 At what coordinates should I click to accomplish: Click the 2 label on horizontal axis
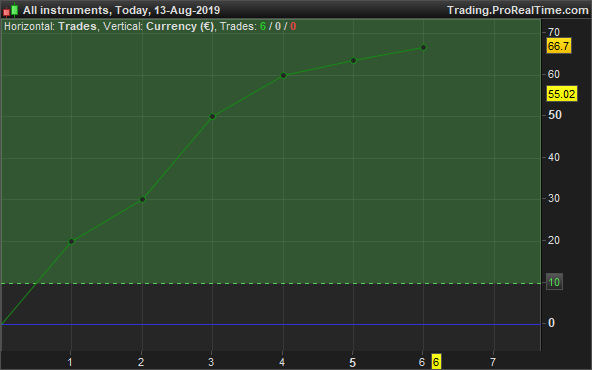pyautogui.click(x=141, y=362)
